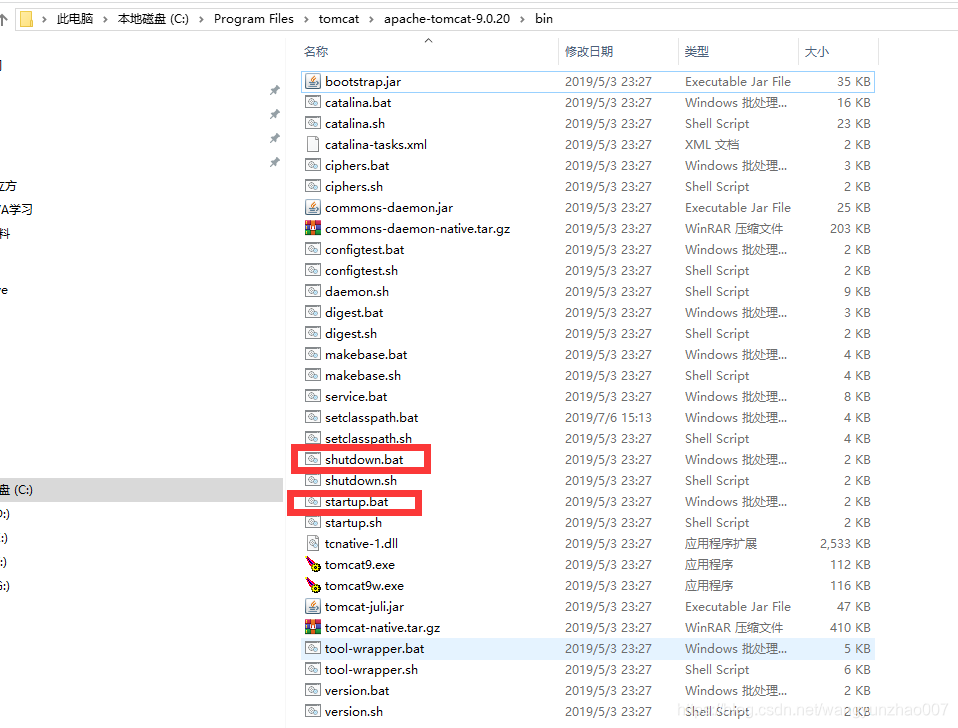Go to 本地磁盘 (C:) breadcrumb
Image resolution: width=958 pixels, height=728 pixels.
(x=153, y=19)
